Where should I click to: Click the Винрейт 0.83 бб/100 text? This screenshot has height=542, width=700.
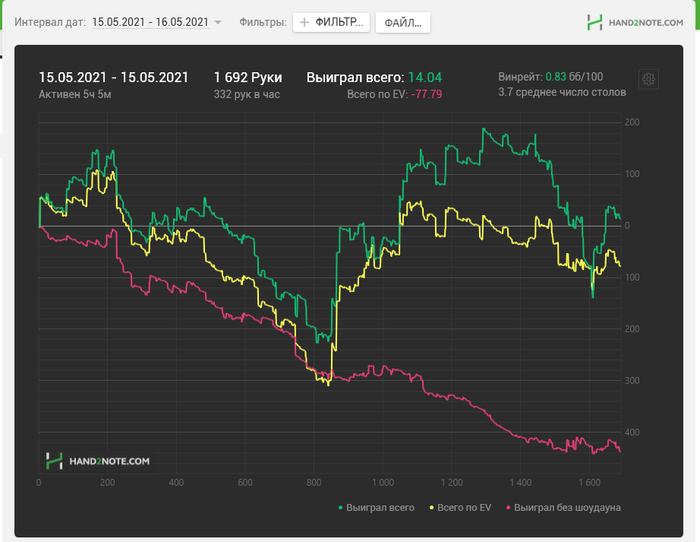tap(550, 77)
